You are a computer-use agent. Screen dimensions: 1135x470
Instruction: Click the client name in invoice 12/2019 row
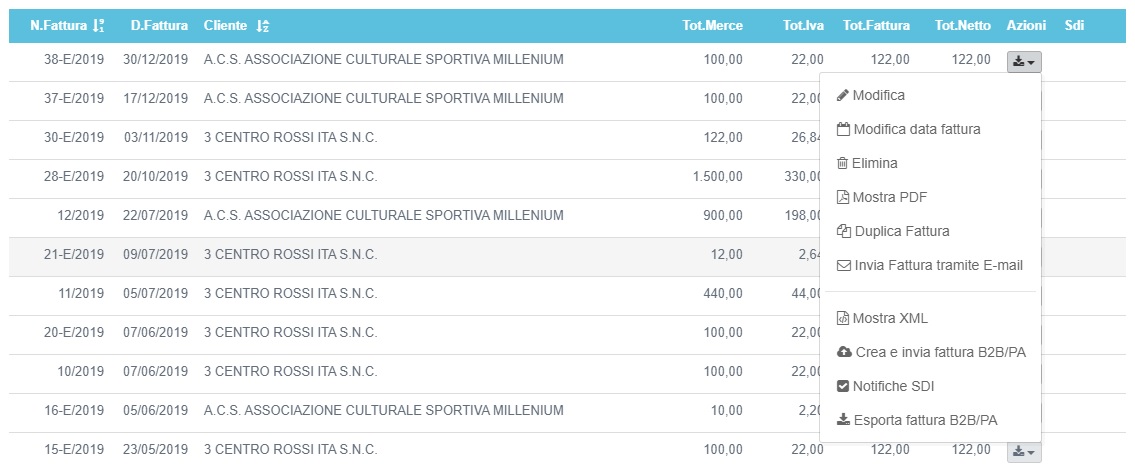[x=383, y=216]
